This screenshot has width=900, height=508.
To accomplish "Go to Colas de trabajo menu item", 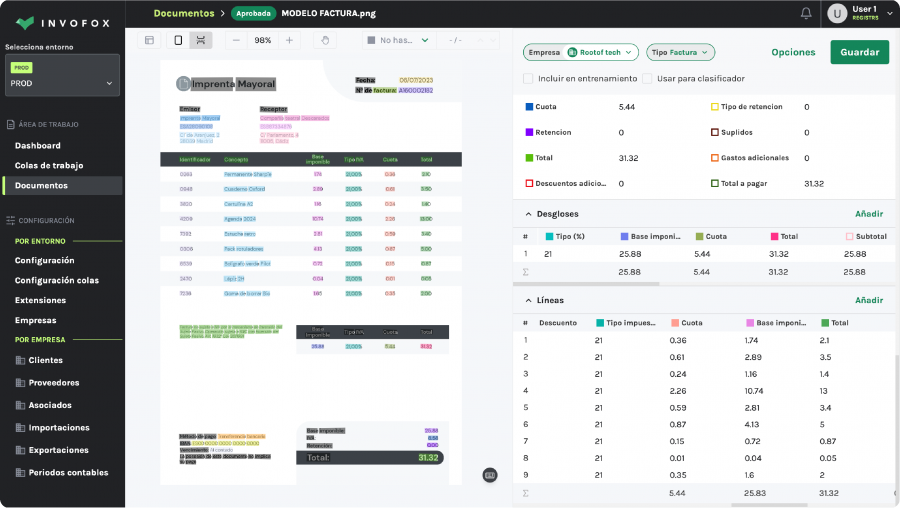I will point(49,165).
